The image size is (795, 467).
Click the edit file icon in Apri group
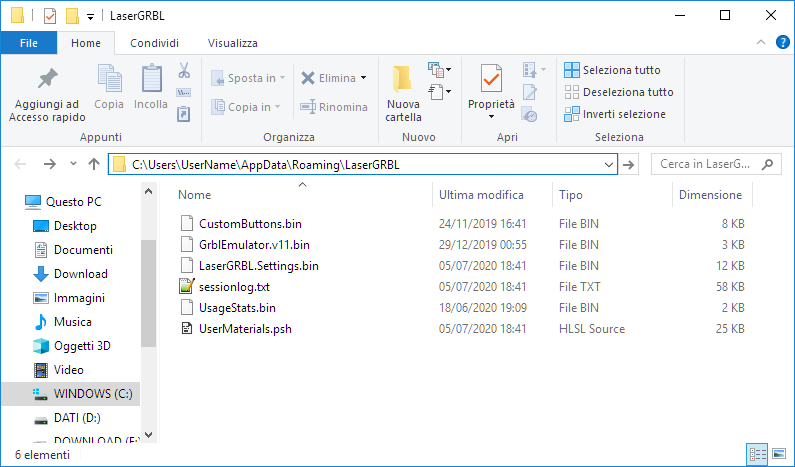(530, 92)
